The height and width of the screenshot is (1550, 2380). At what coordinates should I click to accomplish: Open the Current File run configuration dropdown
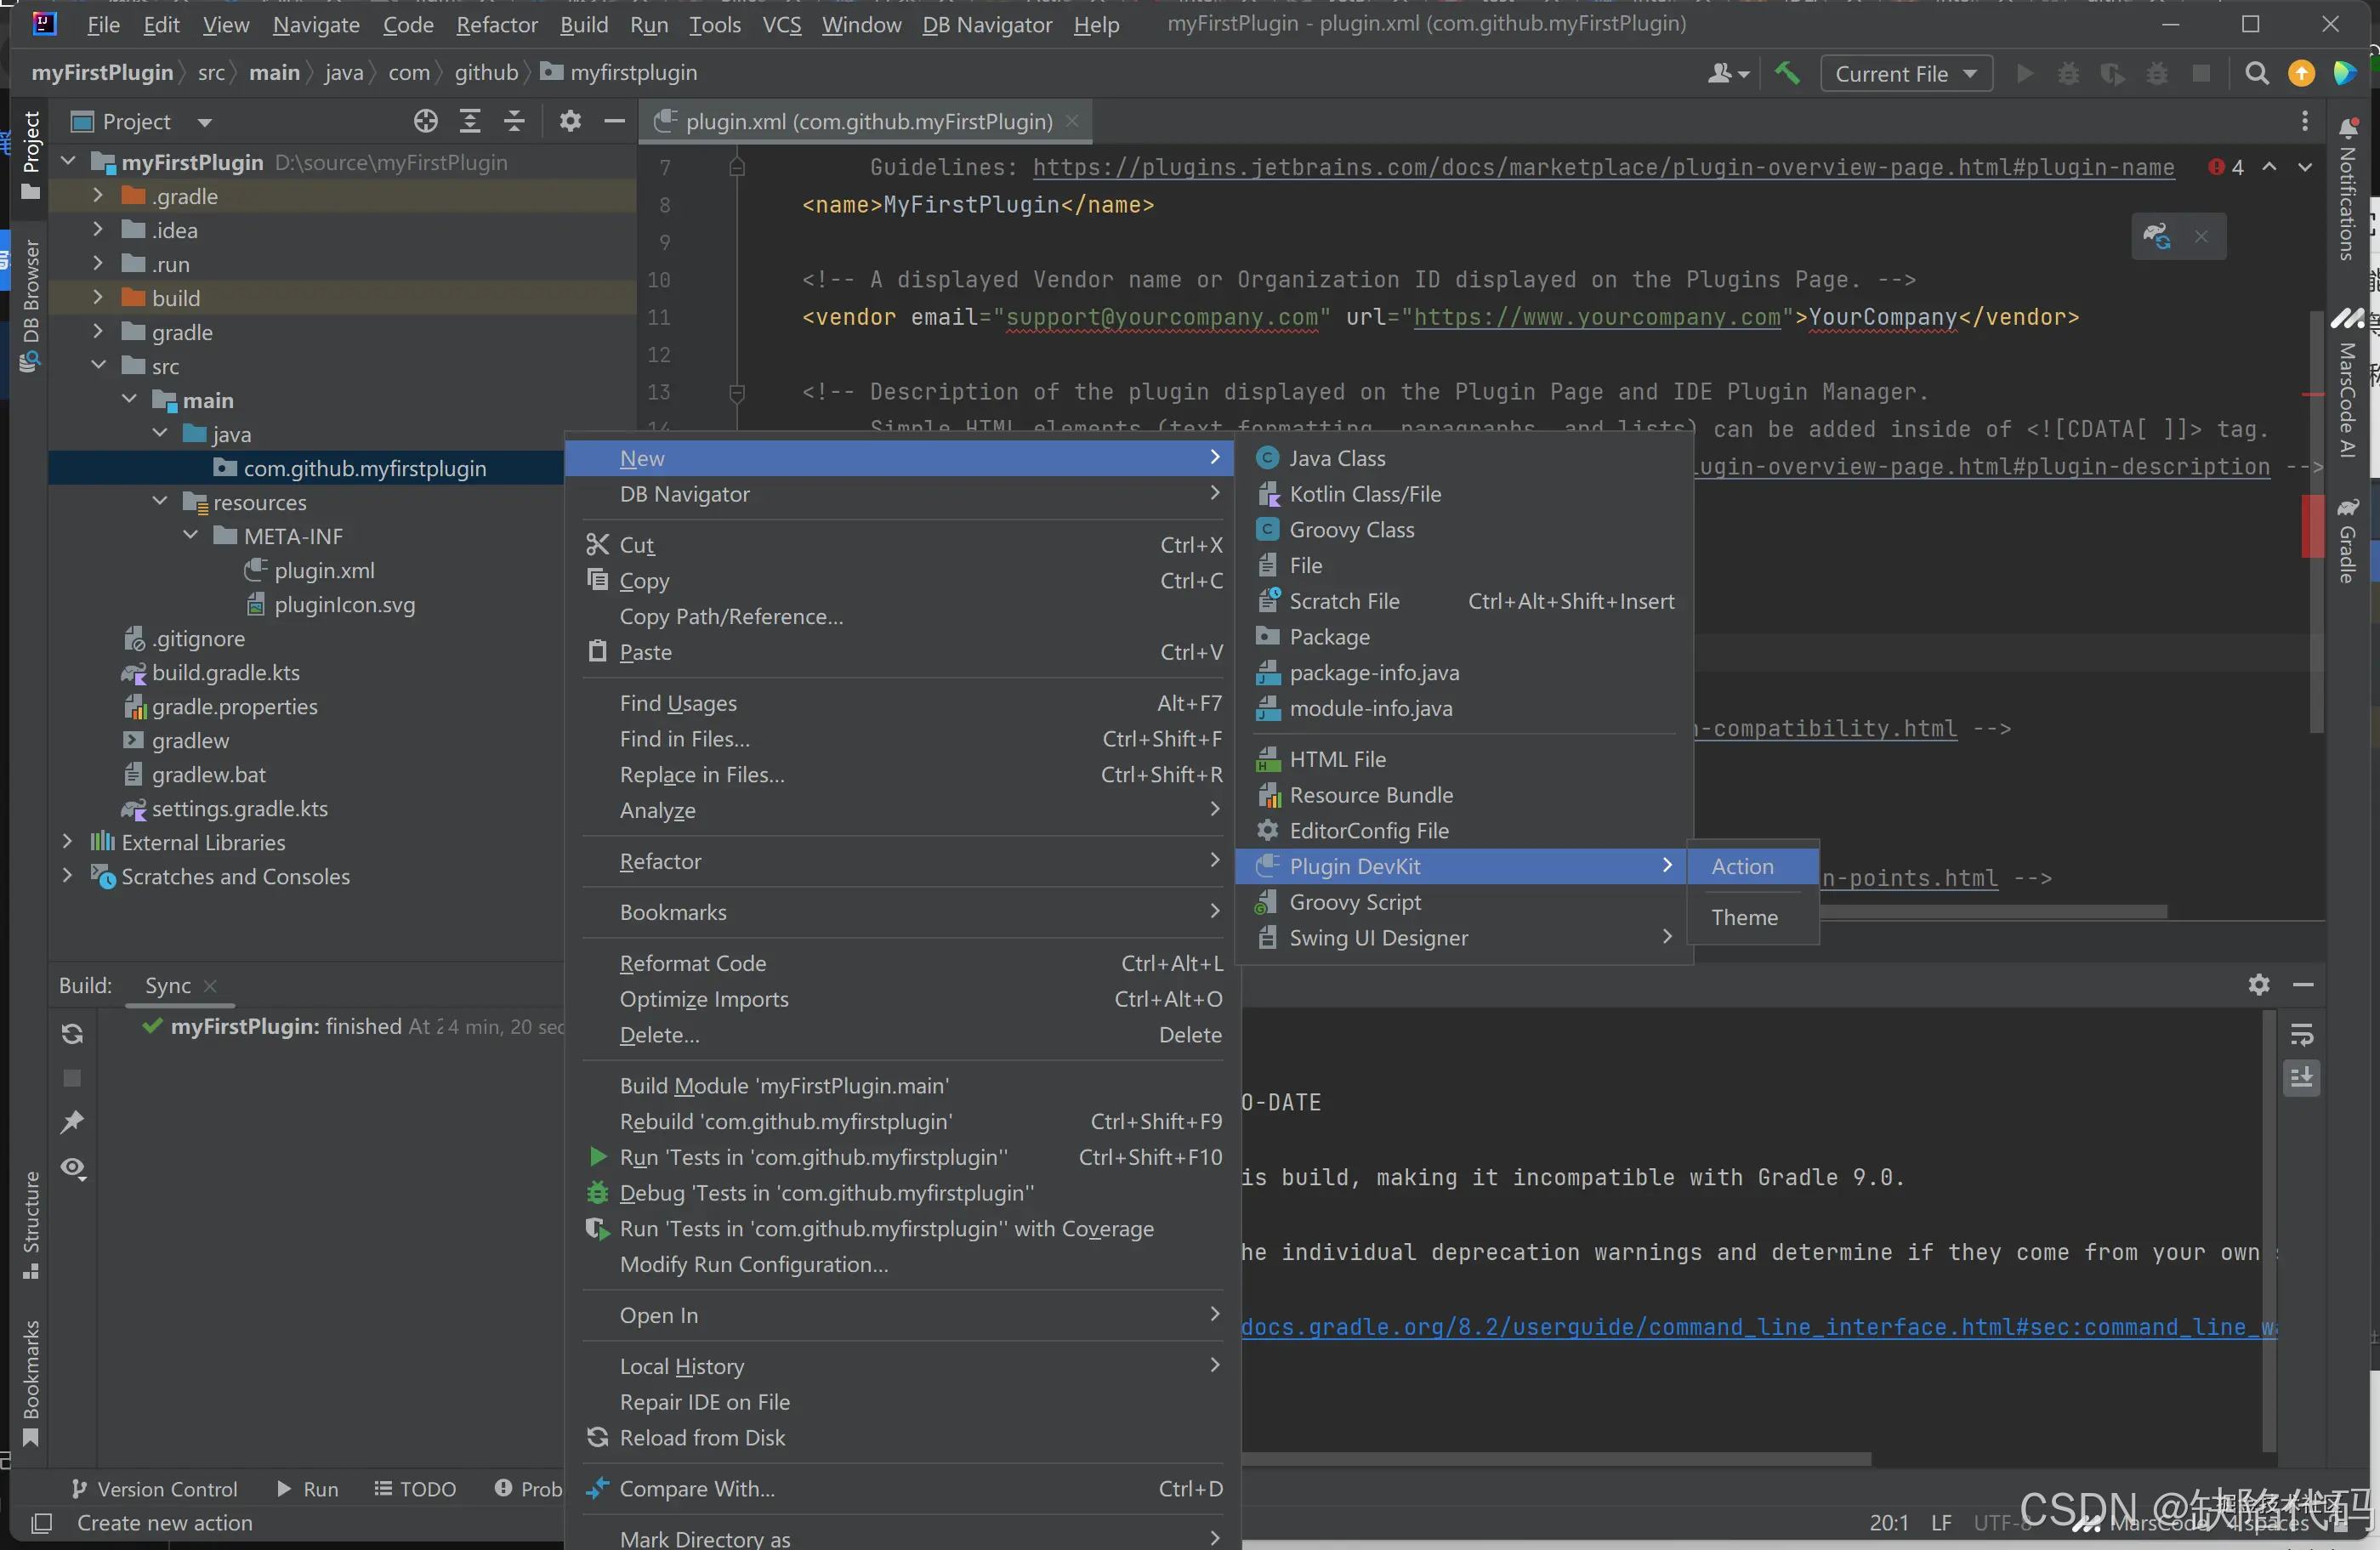(x=1906, y=73)
